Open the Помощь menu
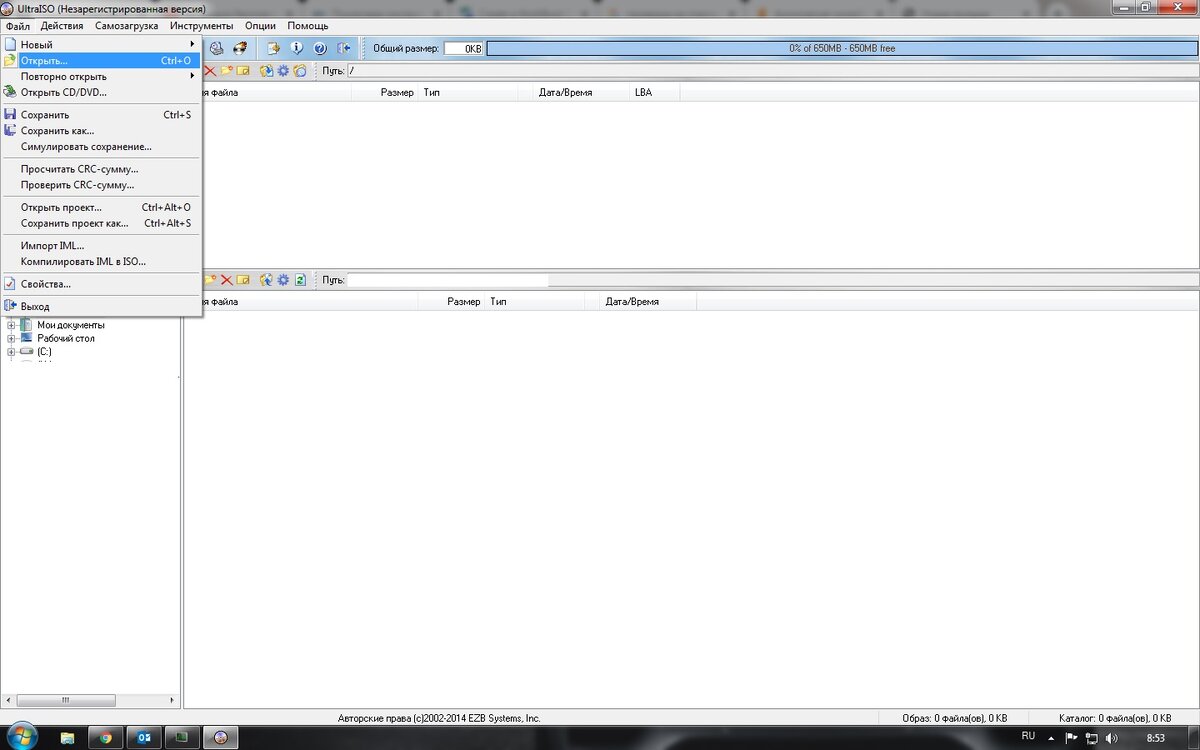 tap(308, 25)
